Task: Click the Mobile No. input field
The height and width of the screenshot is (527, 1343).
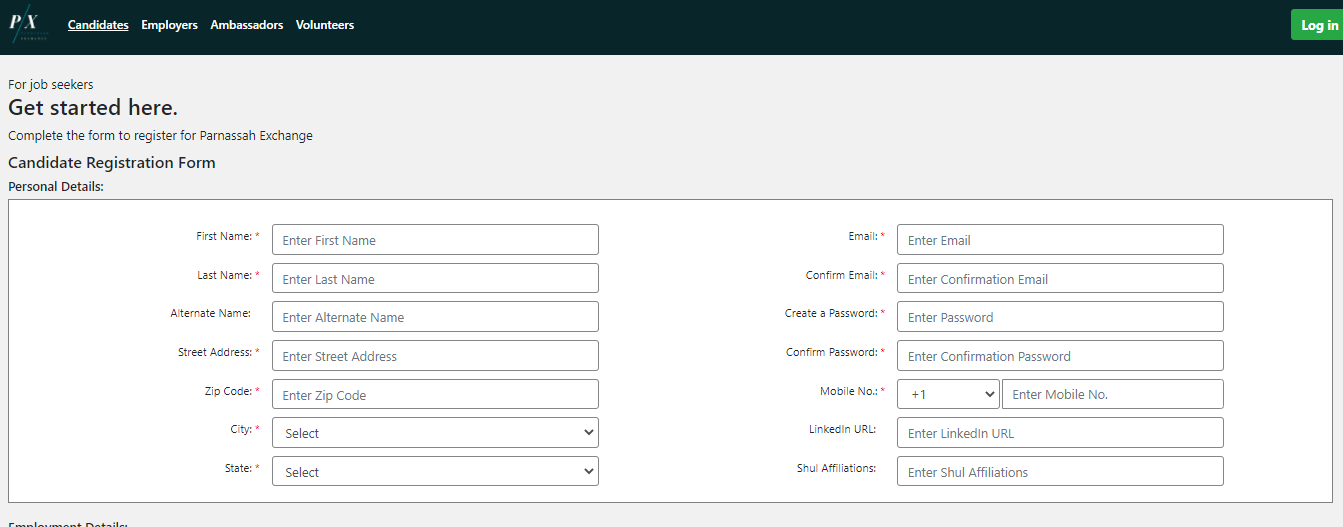Action: pyautogui.click(x=1113, y=394)
